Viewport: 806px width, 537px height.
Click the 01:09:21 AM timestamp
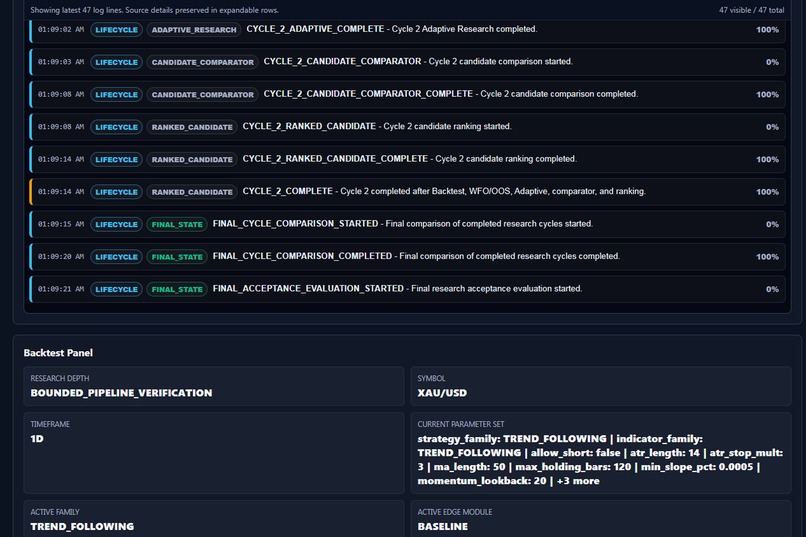61,289
